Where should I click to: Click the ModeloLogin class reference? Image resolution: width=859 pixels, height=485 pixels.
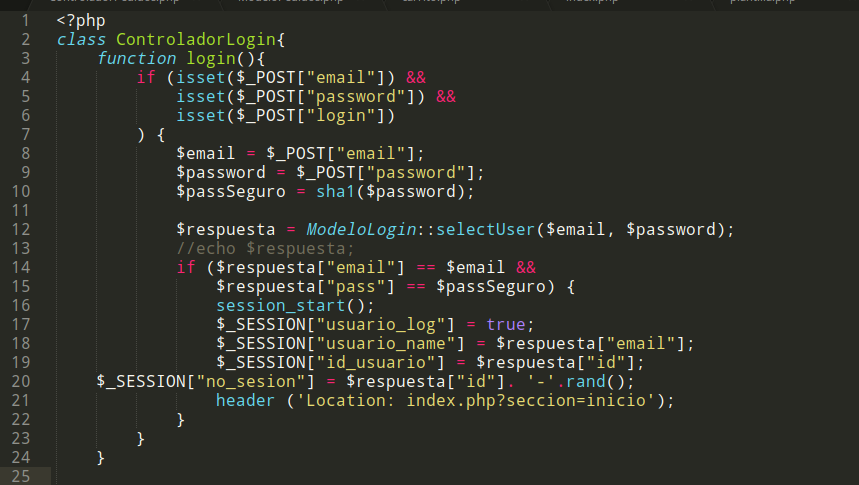361,230
